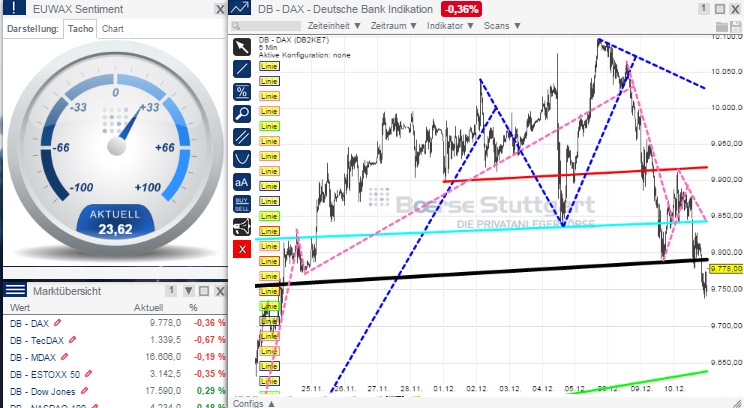Click the 'Aktive Konfiguration: none' text
744x408 pixels.
[305, 55]
